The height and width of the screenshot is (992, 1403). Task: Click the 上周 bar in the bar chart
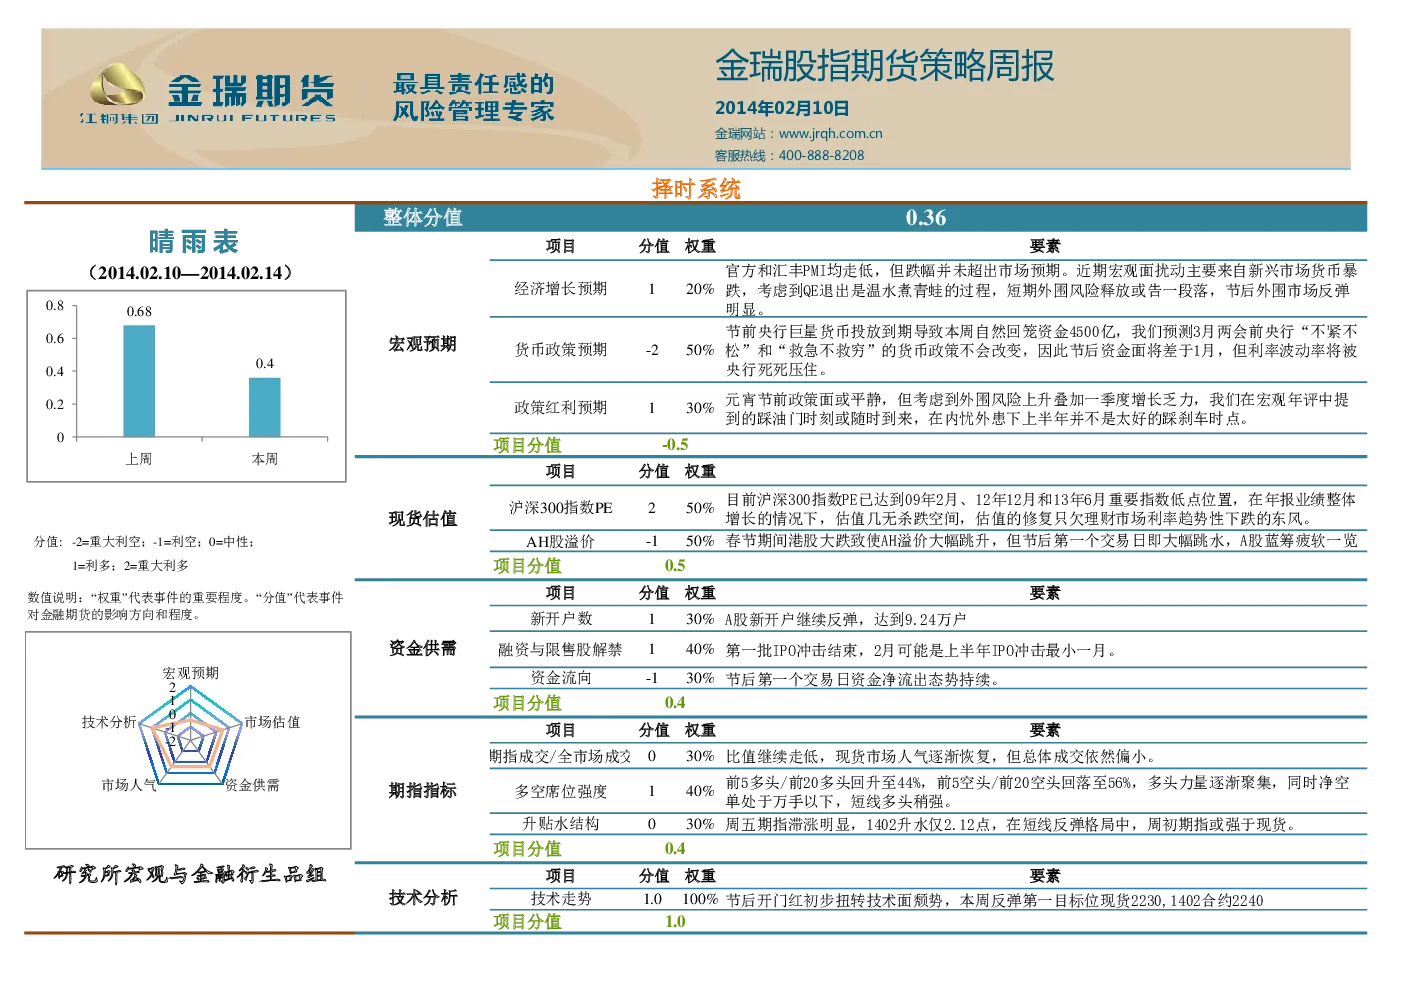139,381
